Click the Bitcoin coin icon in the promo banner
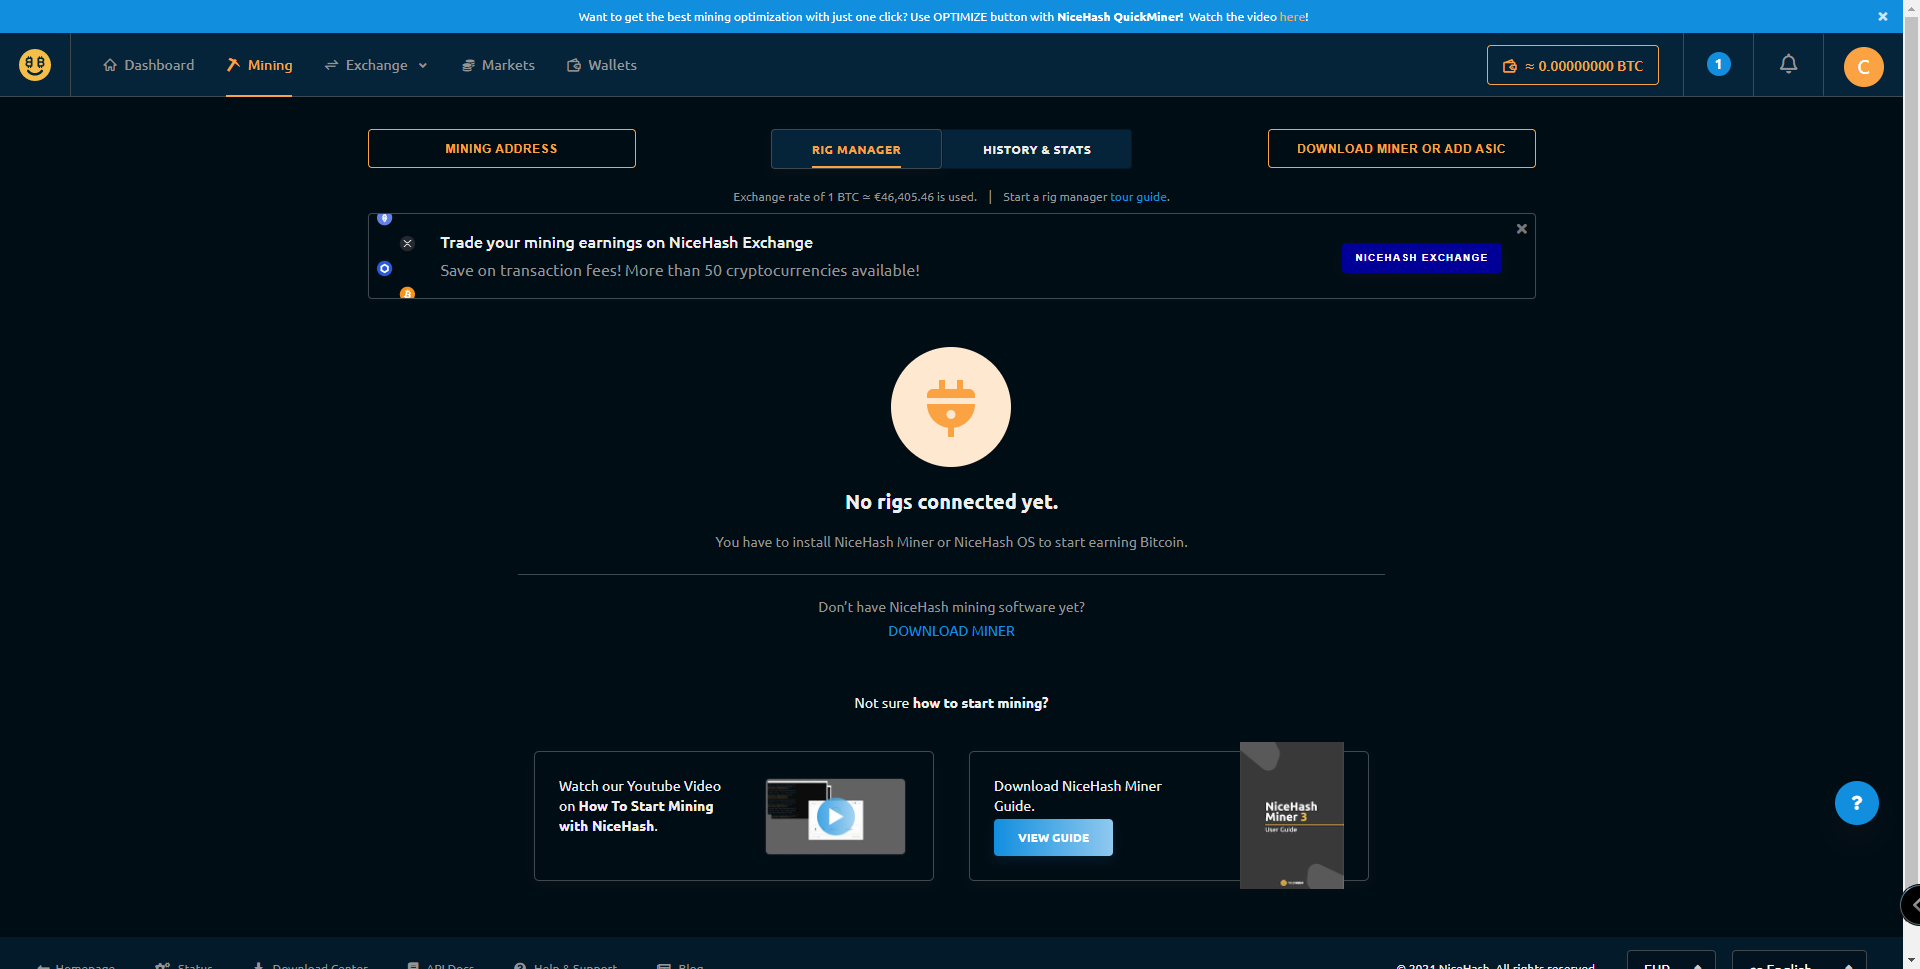The height and width of the screenshot is (969, 1920). click(407, 295)
